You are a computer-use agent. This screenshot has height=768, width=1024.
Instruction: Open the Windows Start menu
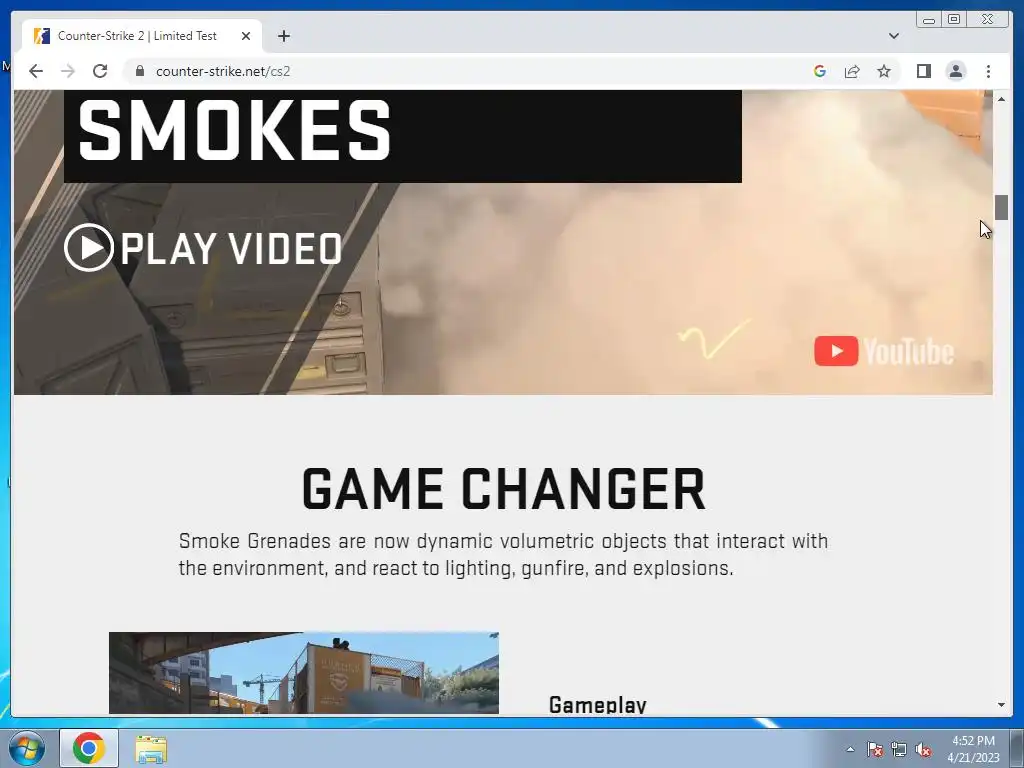point(27,748)
